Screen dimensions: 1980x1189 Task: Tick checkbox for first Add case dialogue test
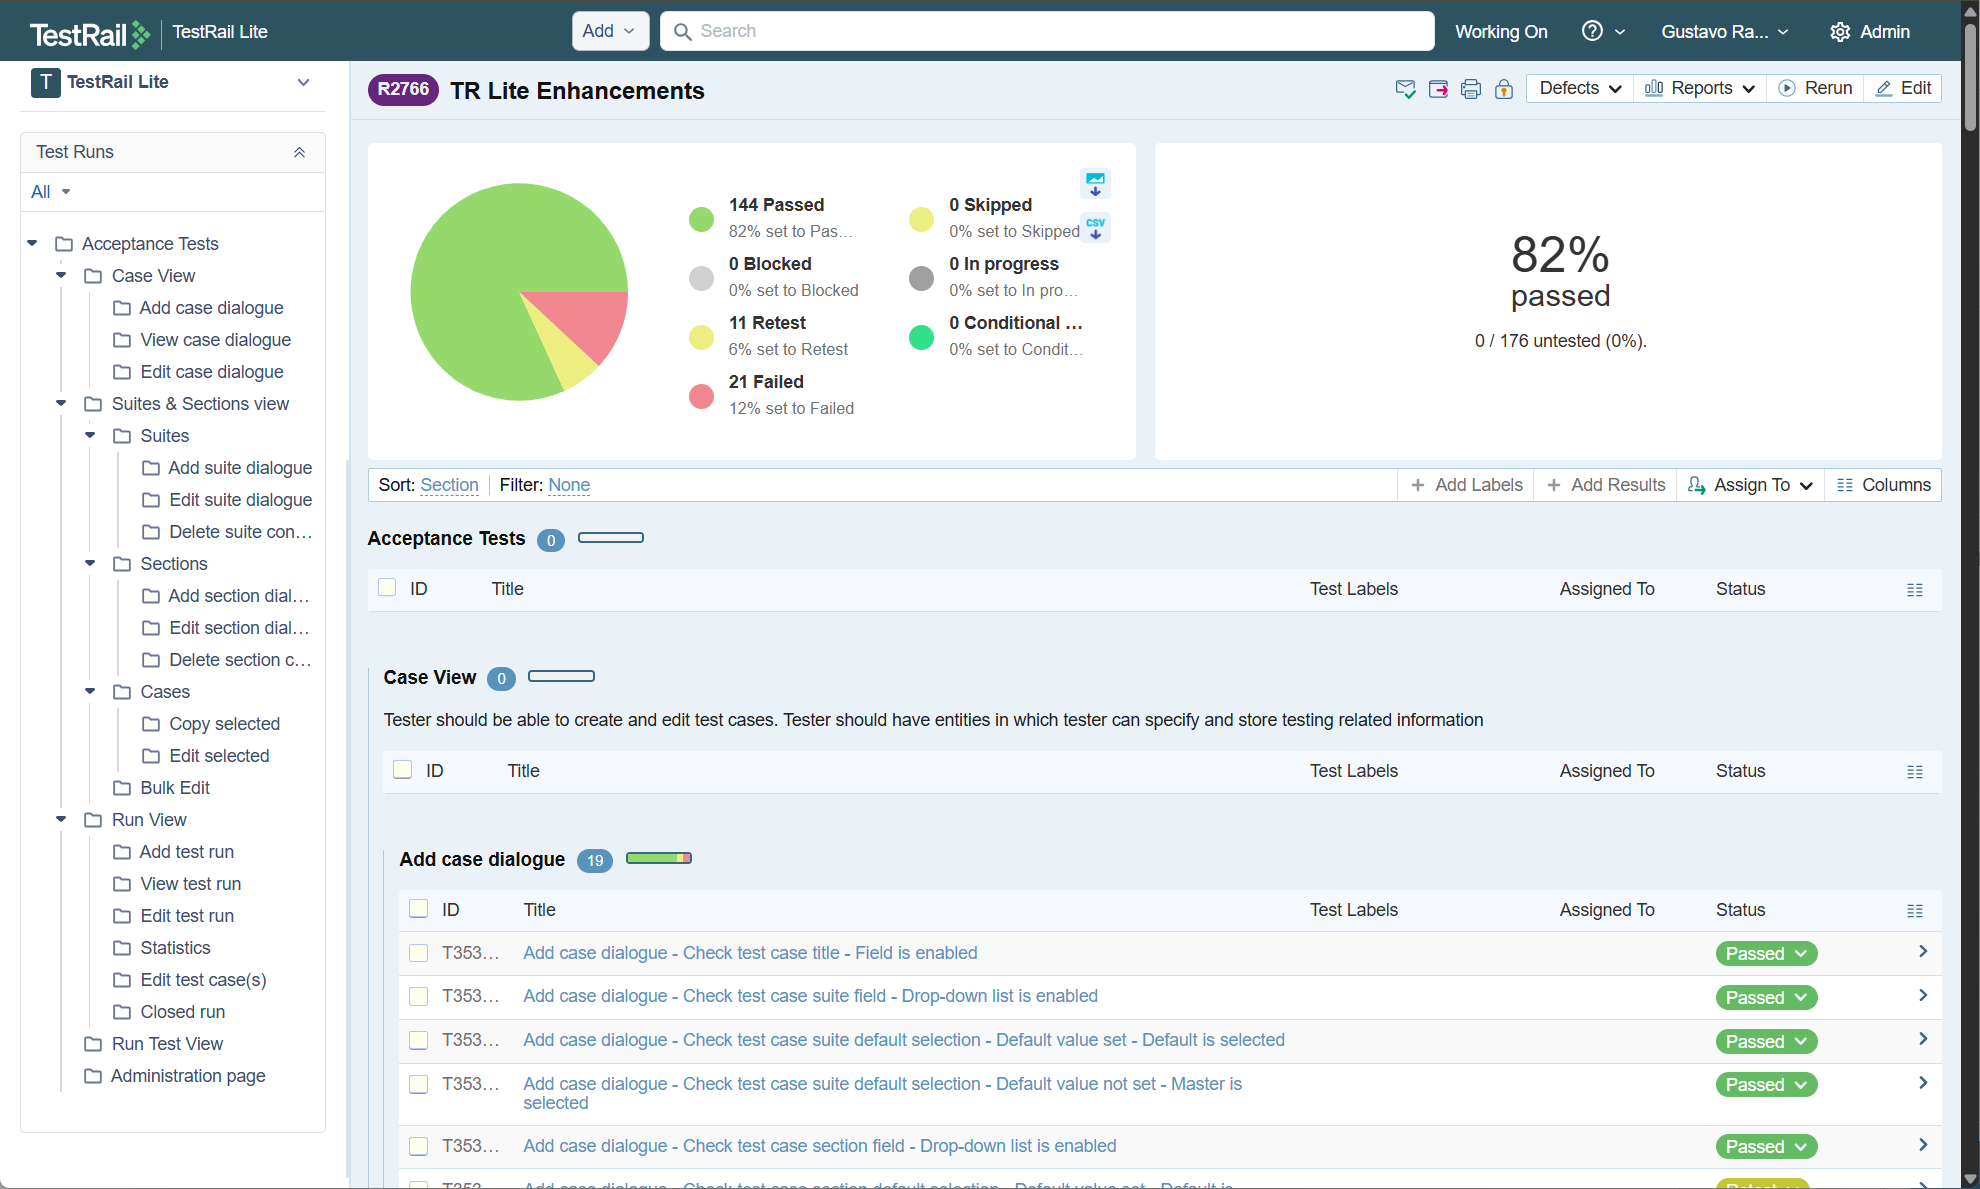[419, 953]
